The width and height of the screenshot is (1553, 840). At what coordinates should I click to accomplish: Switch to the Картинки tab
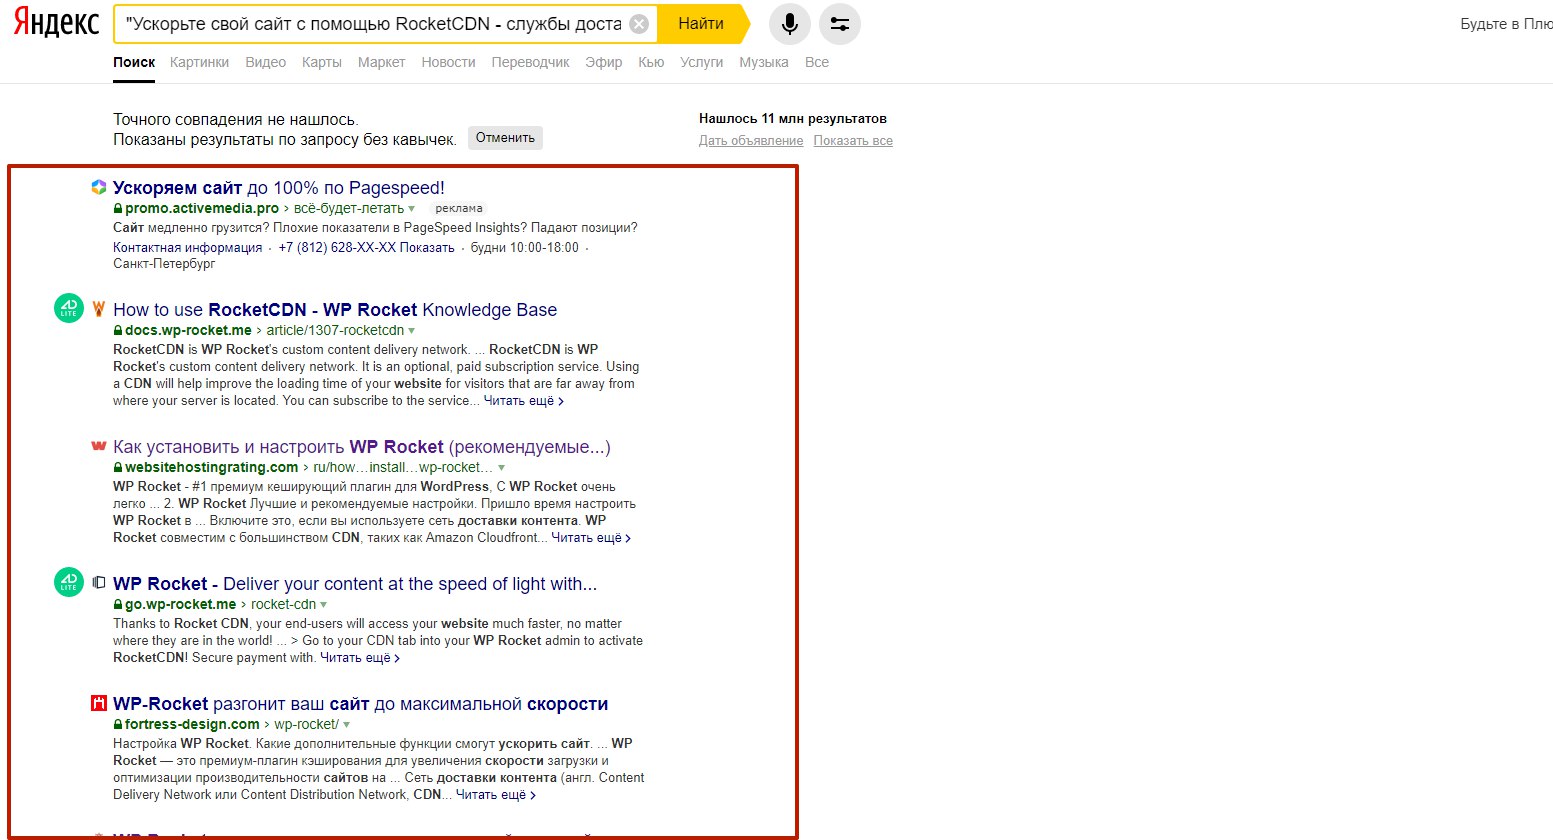[x=199, y=62]
